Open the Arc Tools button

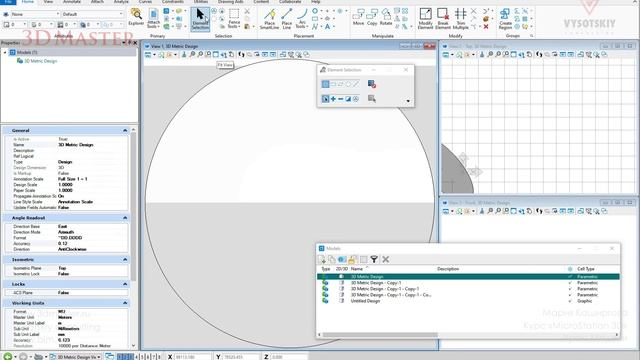[302, 19]
